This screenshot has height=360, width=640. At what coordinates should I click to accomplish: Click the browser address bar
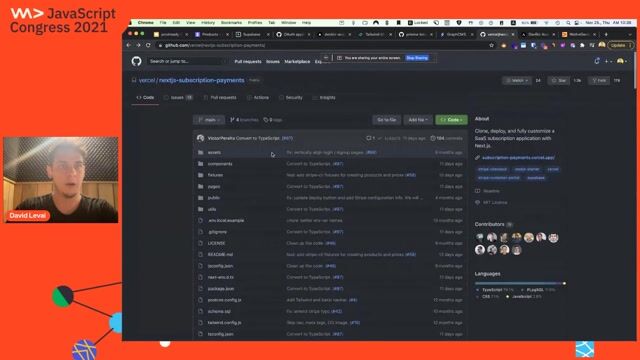coord(322,45)
